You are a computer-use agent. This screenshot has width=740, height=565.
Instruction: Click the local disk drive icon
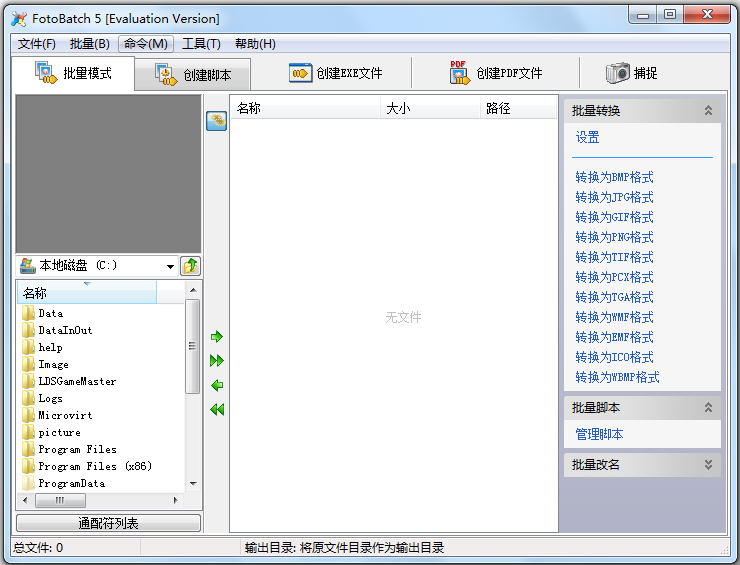(x=28, y=266)
